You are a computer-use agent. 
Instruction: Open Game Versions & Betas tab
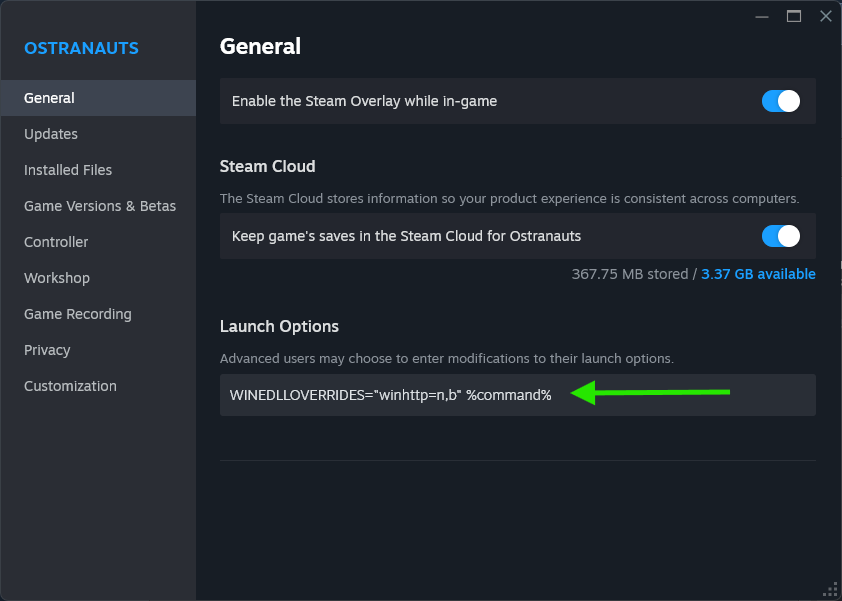tap(98, 206)
